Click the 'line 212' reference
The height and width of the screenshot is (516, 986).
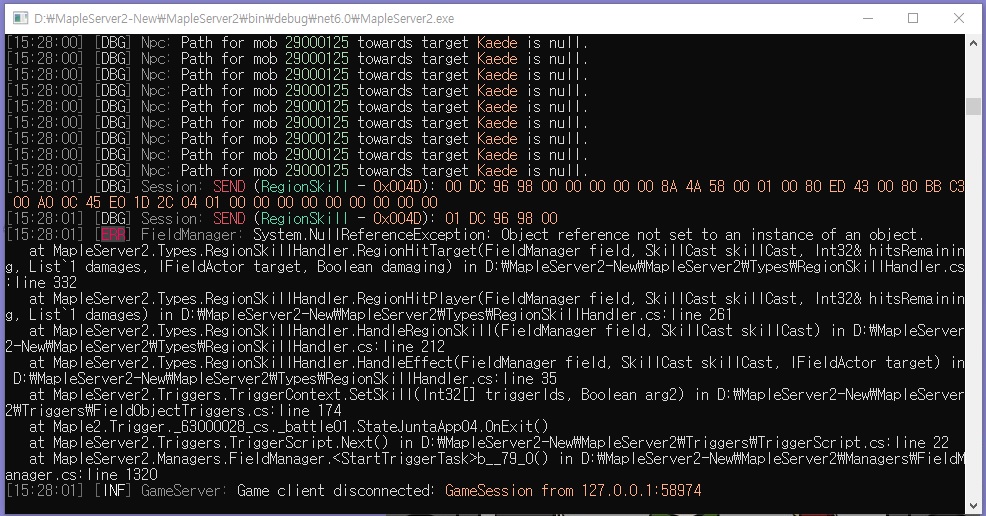coord(413,347)
